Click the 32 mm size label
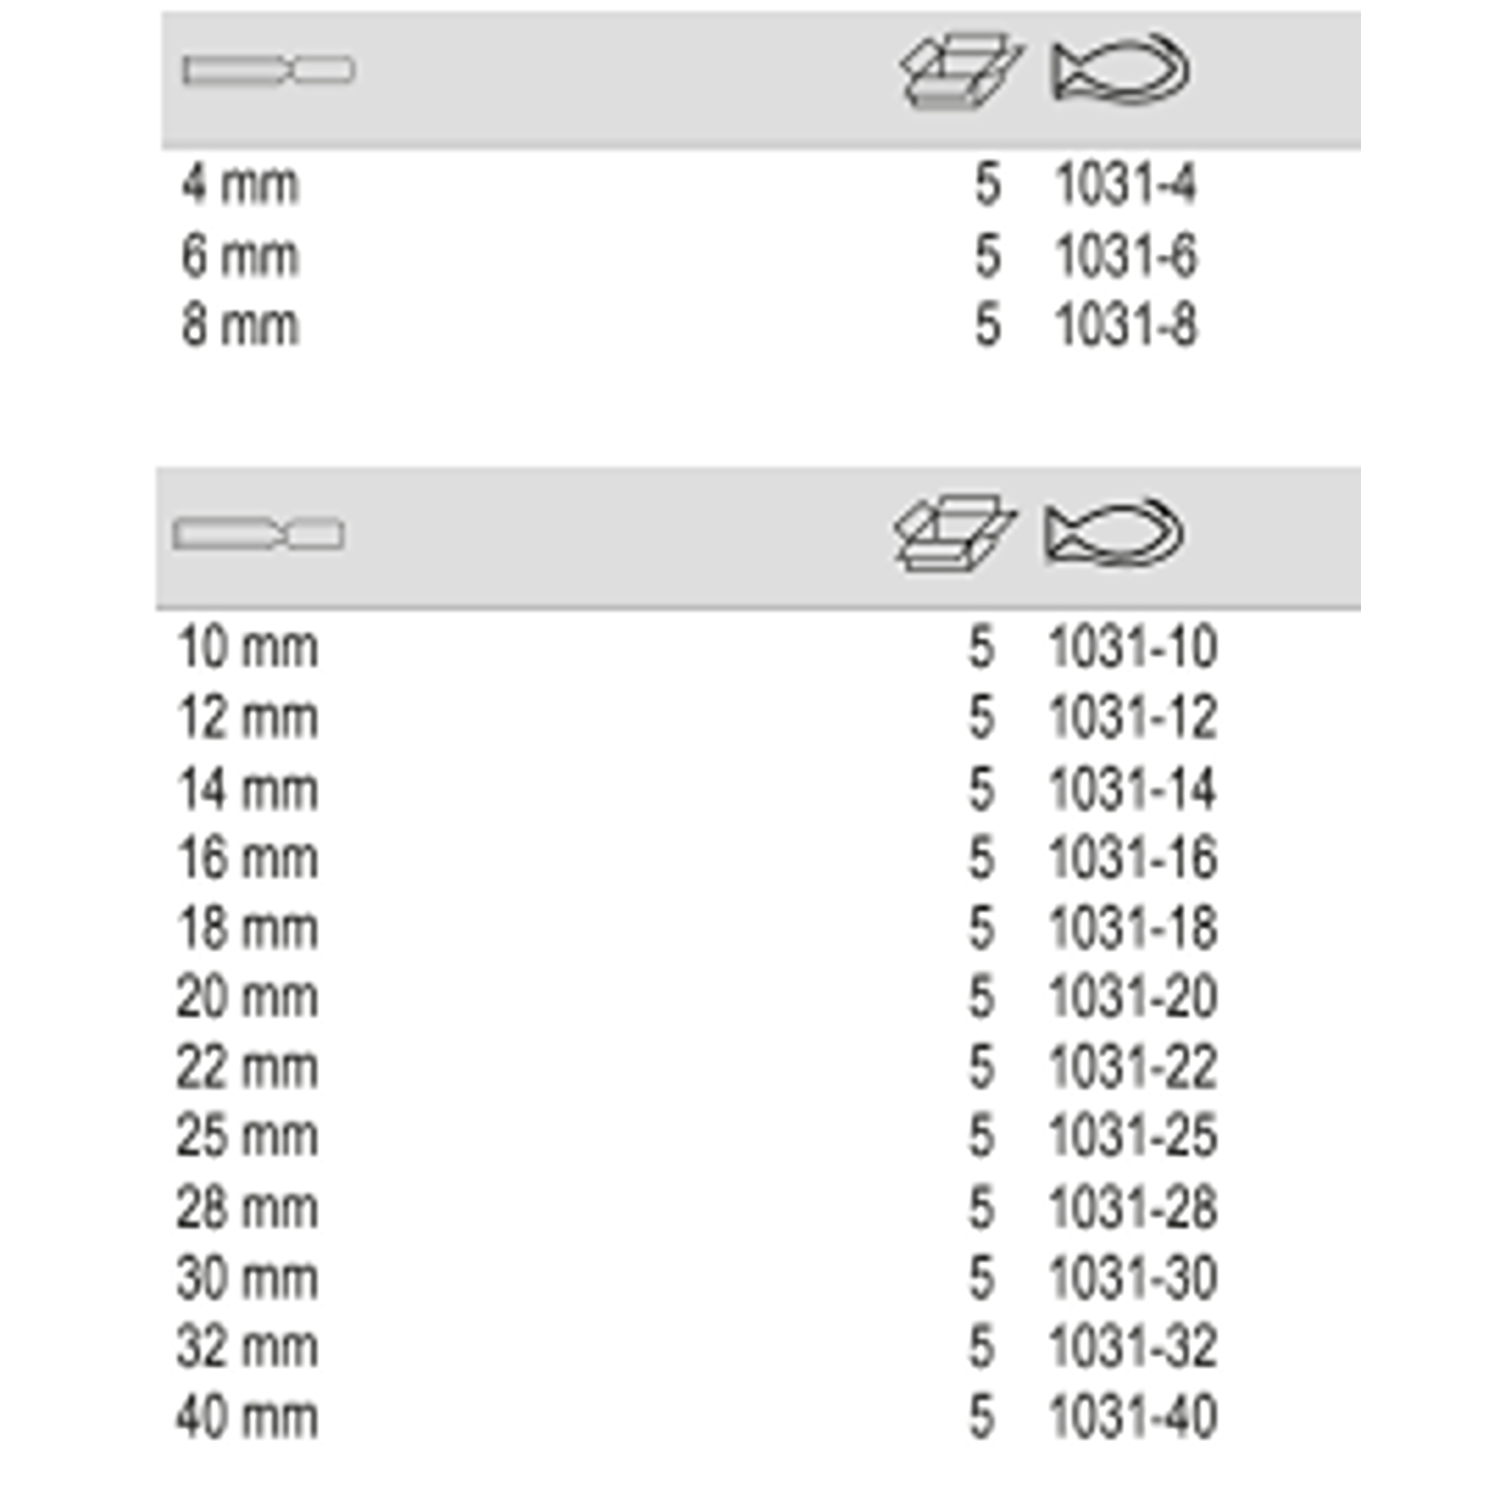The width and height of the screenshot is (1500, 1500). [x=248, y=1346]
